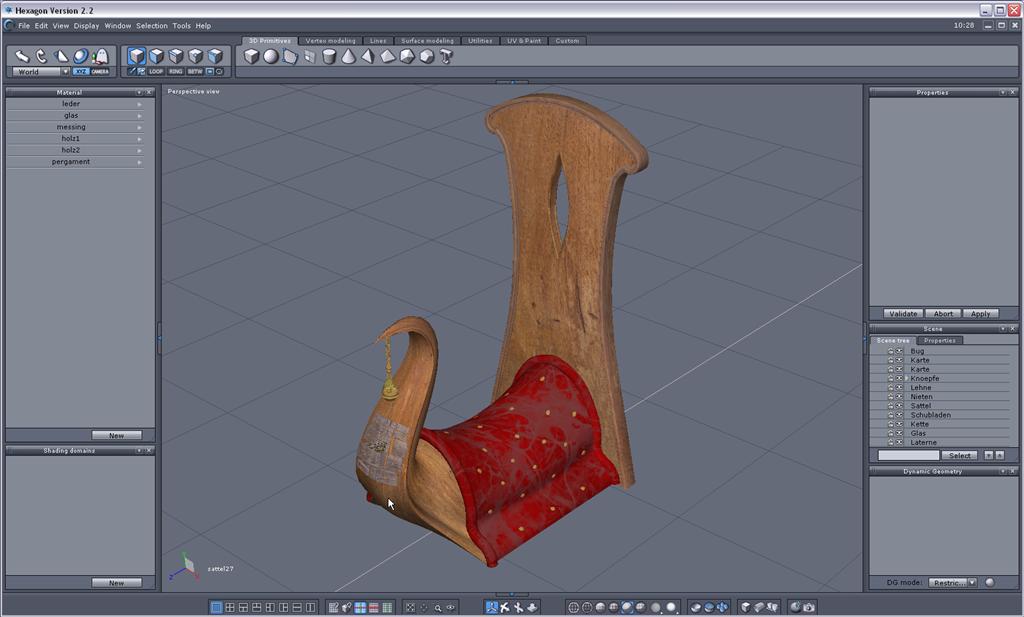Viewport: 1024px width, 617px height.
Task: Click the wireframe display mode globe icon
Action: pos(573,607)
